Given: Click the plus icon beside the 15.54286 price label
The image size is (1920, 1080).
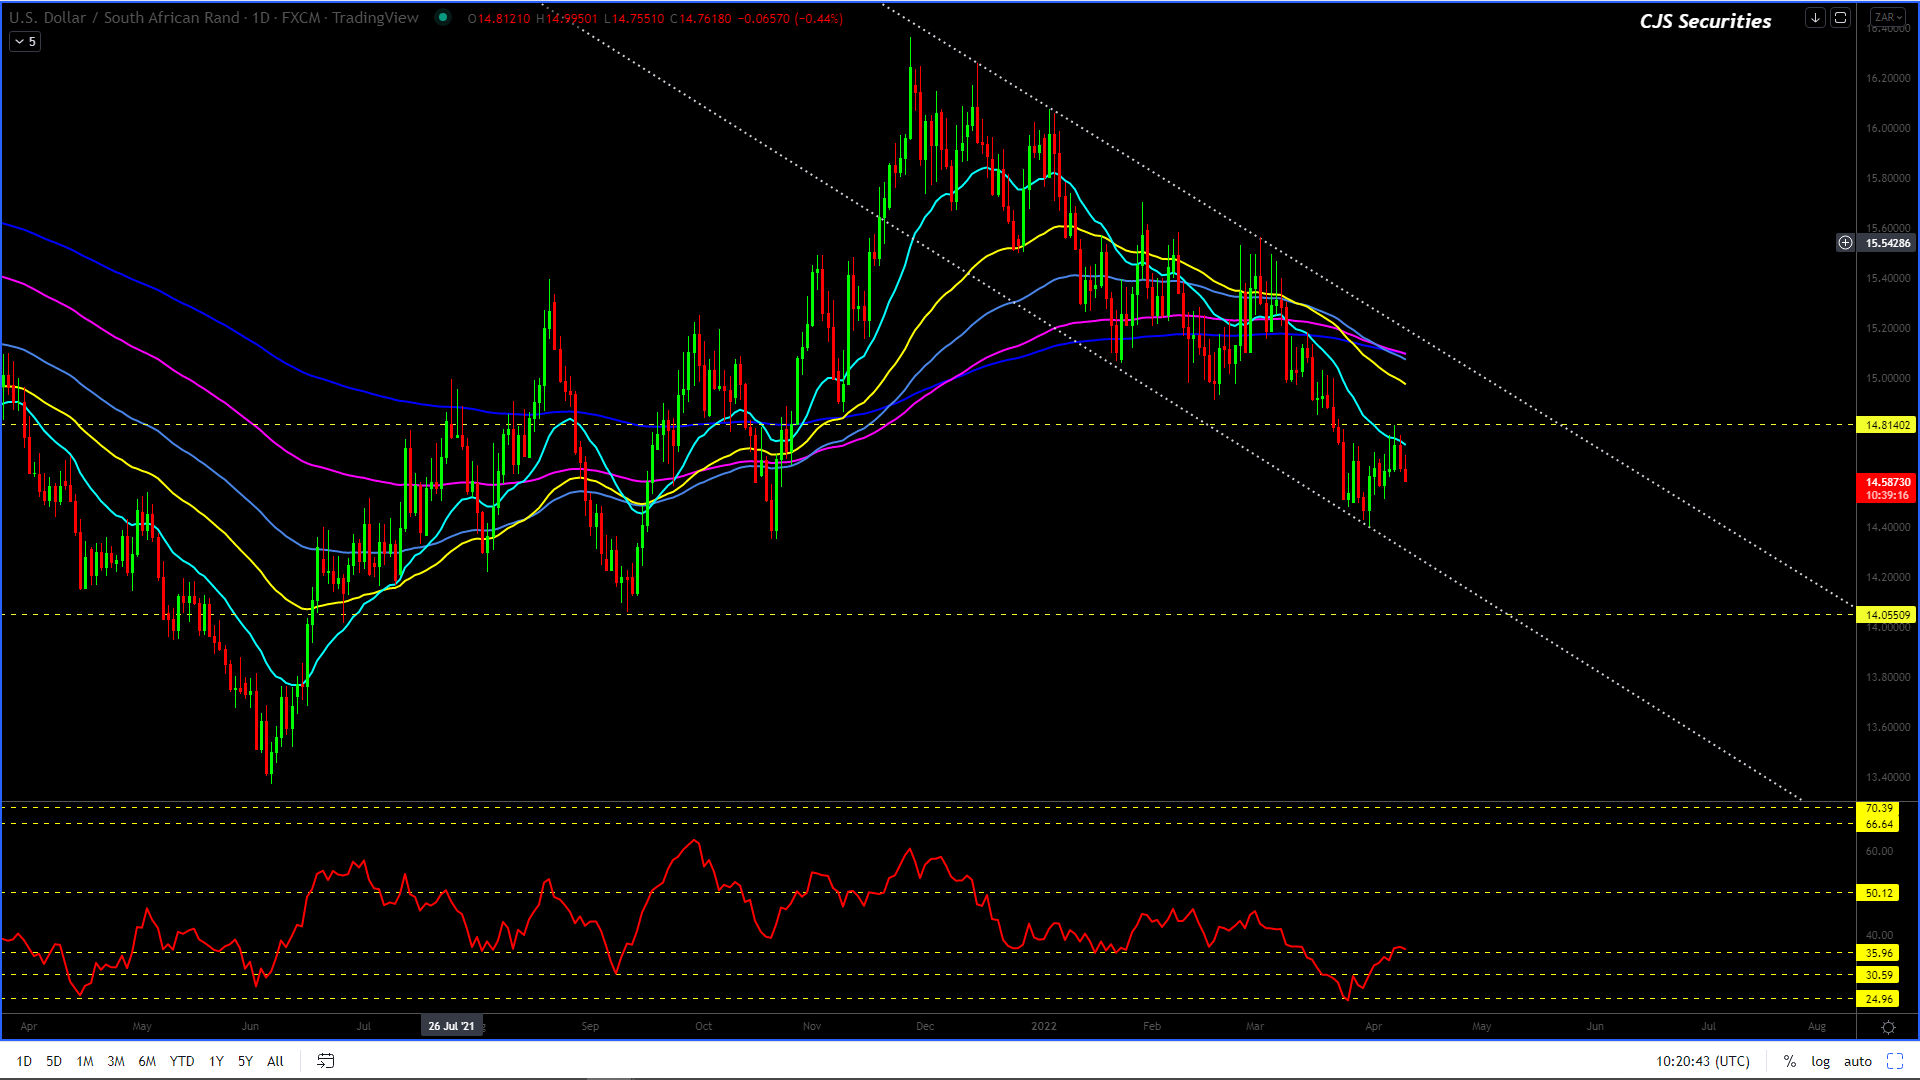Looking at the screenshot, I should [1845, 243].
